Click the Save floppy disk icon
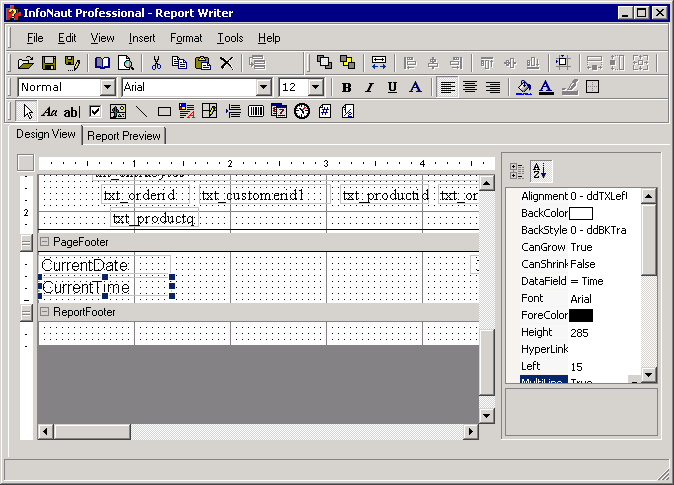This screenshot has width=674, height=485. 49,63
